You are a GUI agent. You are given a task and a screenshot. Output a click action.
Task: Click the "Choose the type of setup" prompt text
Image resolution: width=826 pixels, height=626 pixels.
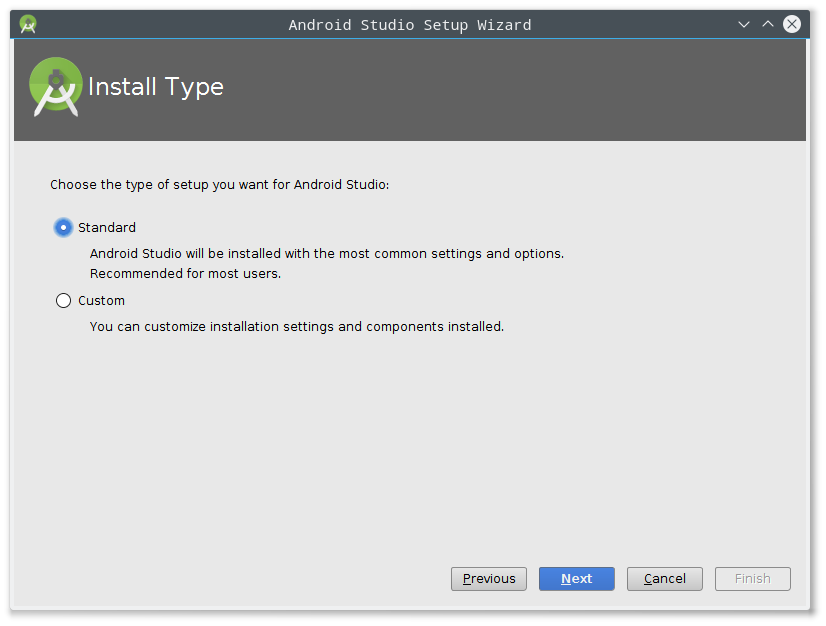220,185
